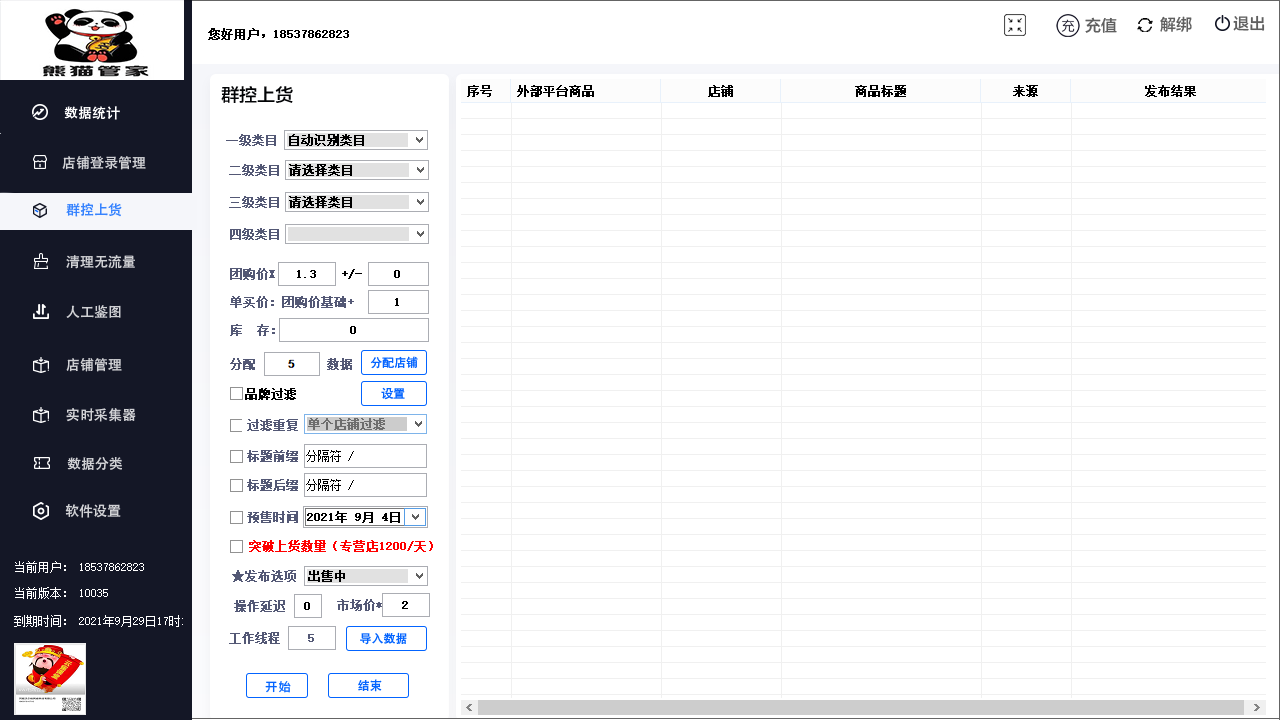Click the 充值 recharge icon
1280x720 pixels.
[x=1067, y=26]
